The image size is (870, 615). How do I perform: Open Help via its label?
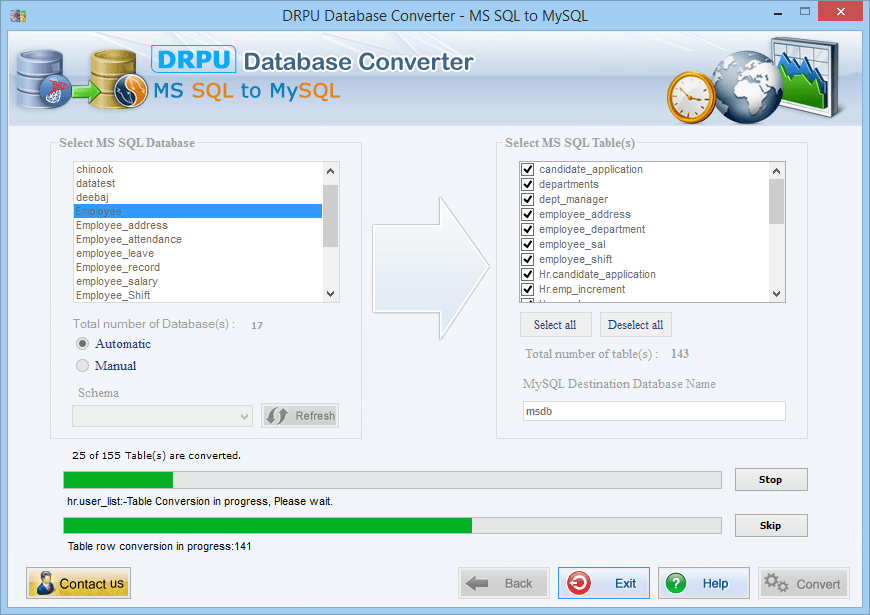coord(715,583)
